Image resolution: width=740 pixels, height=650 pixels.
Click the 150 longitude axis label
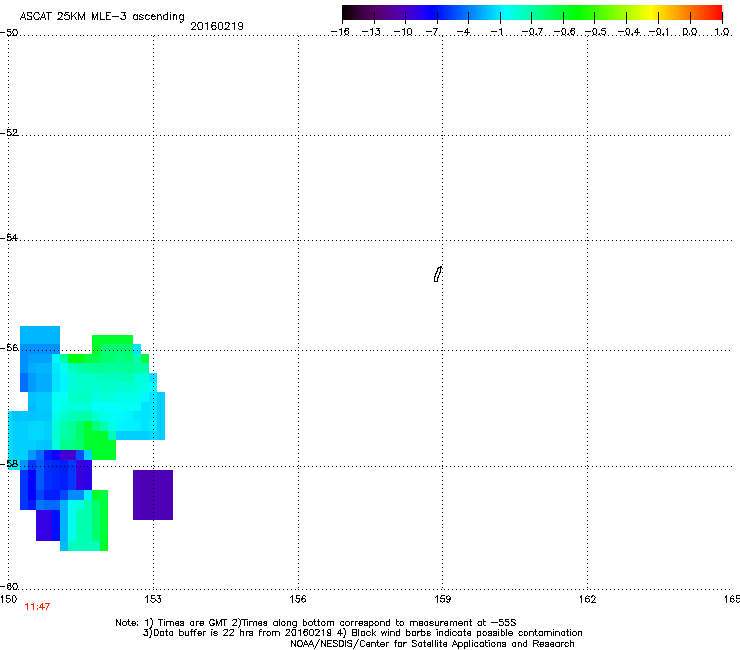(8, 599)
